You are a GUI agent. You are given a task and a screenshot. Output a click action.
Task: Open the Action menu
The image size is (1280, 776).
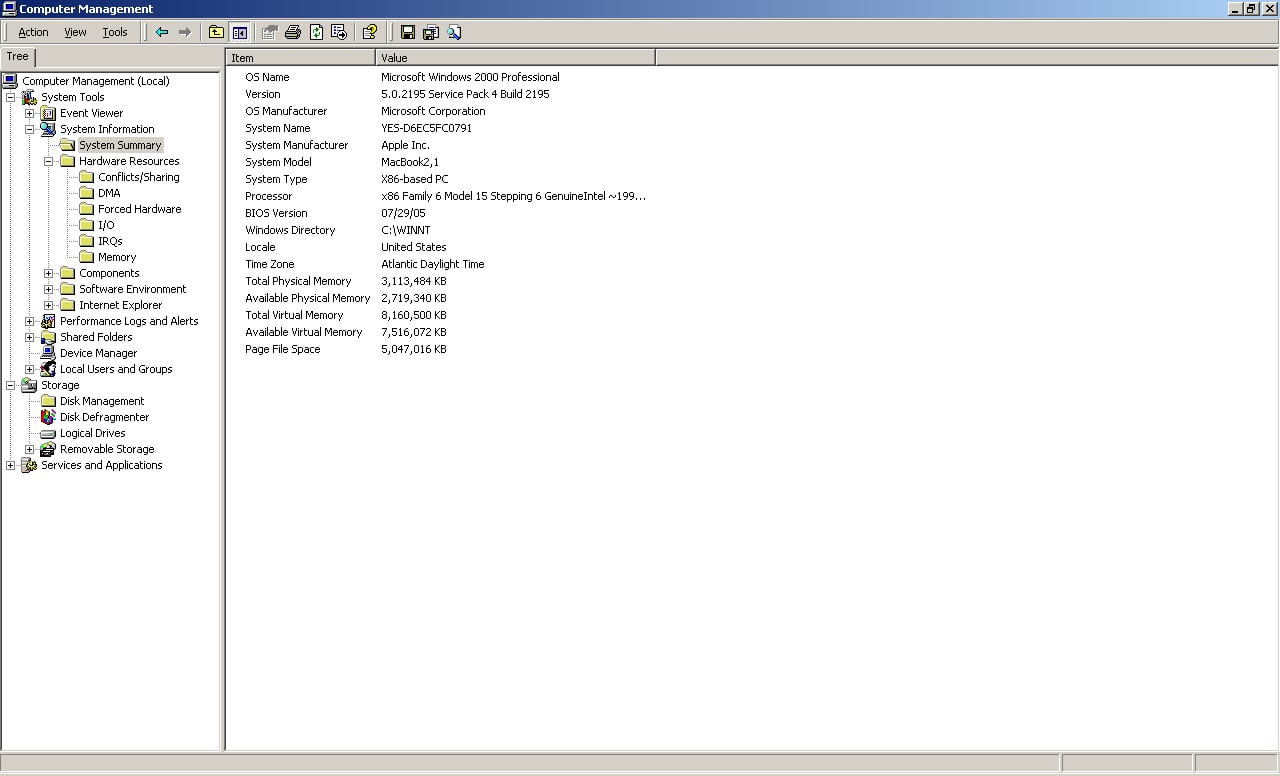click(x=33, y=32)
